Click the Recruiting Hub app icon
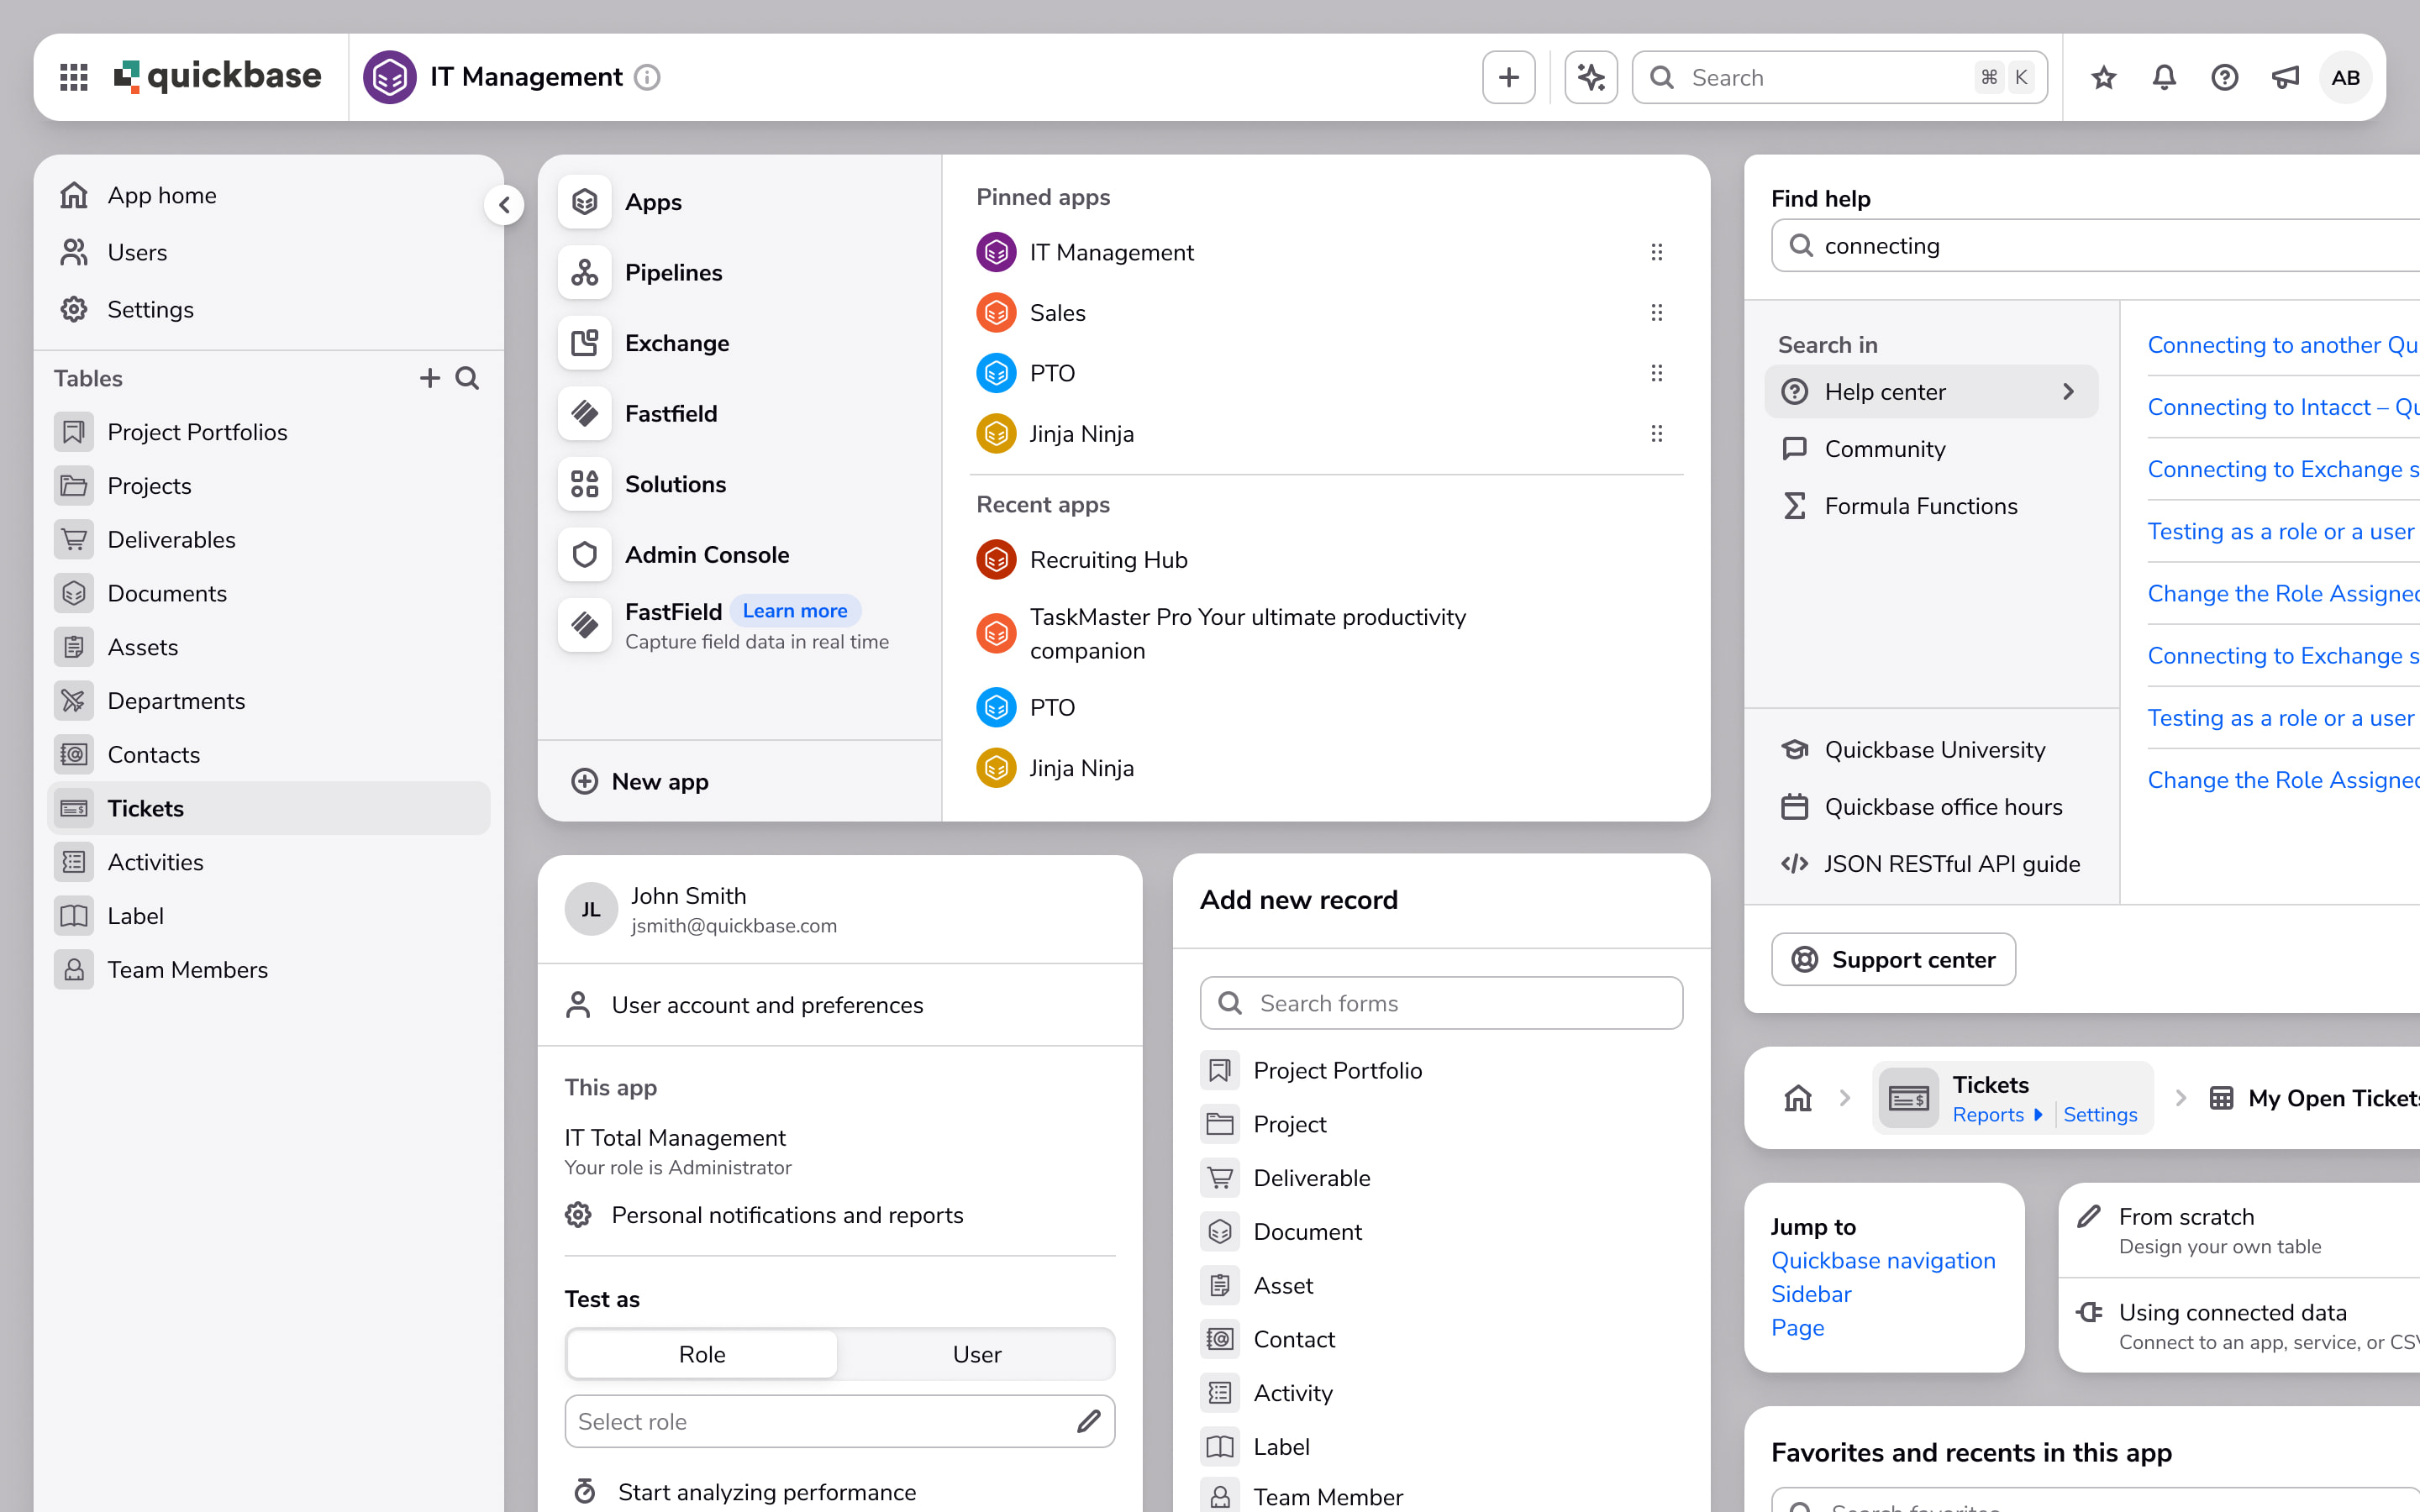The height and width of the screenshot is (1512, 2420). coord(996,560)
